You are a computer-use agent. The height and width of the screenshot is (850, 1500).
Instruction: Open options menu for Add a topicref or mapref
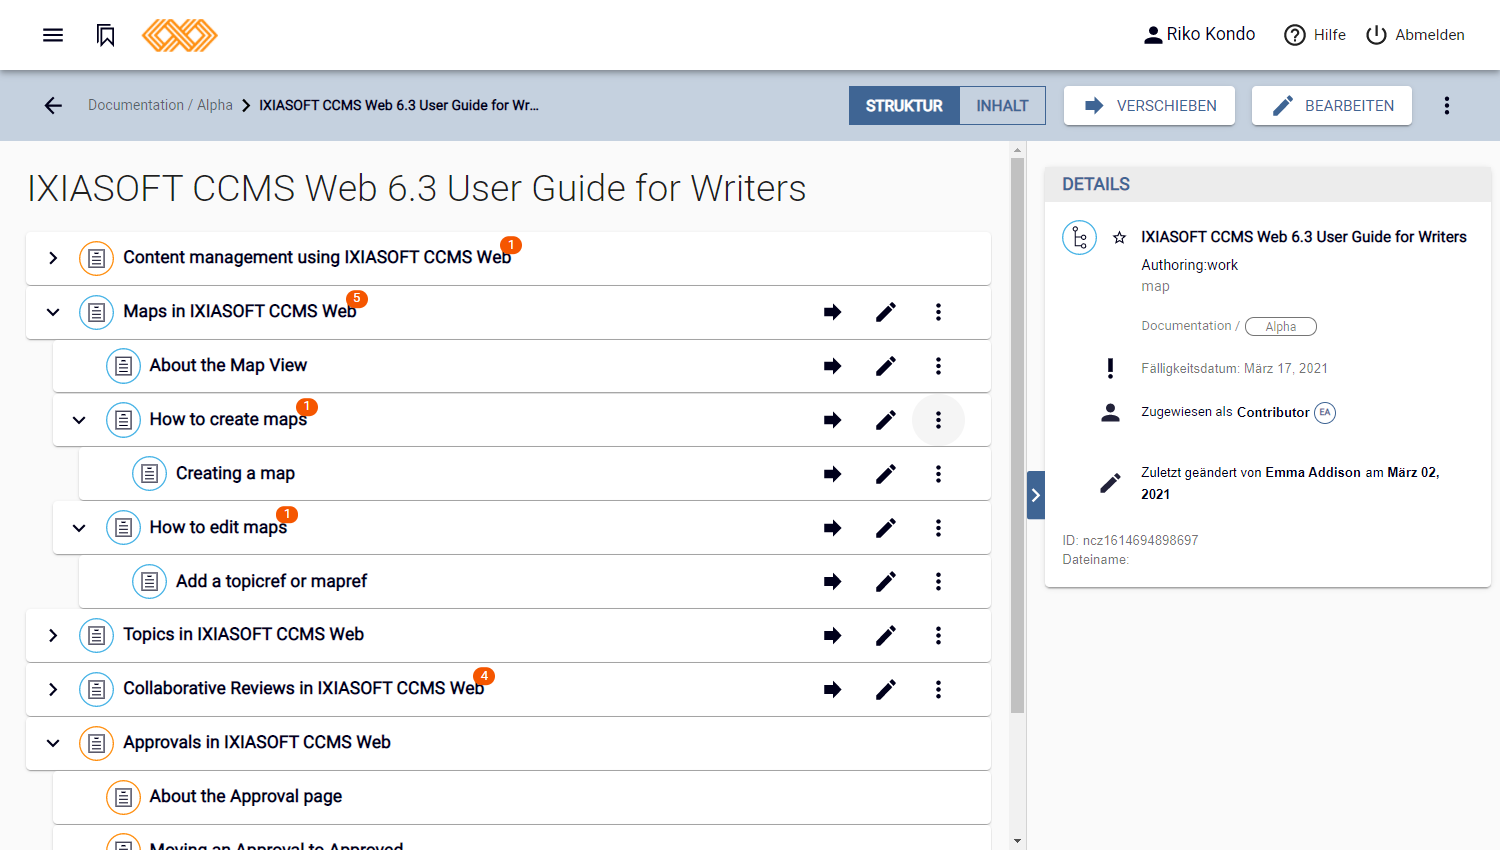coord(938,581)
